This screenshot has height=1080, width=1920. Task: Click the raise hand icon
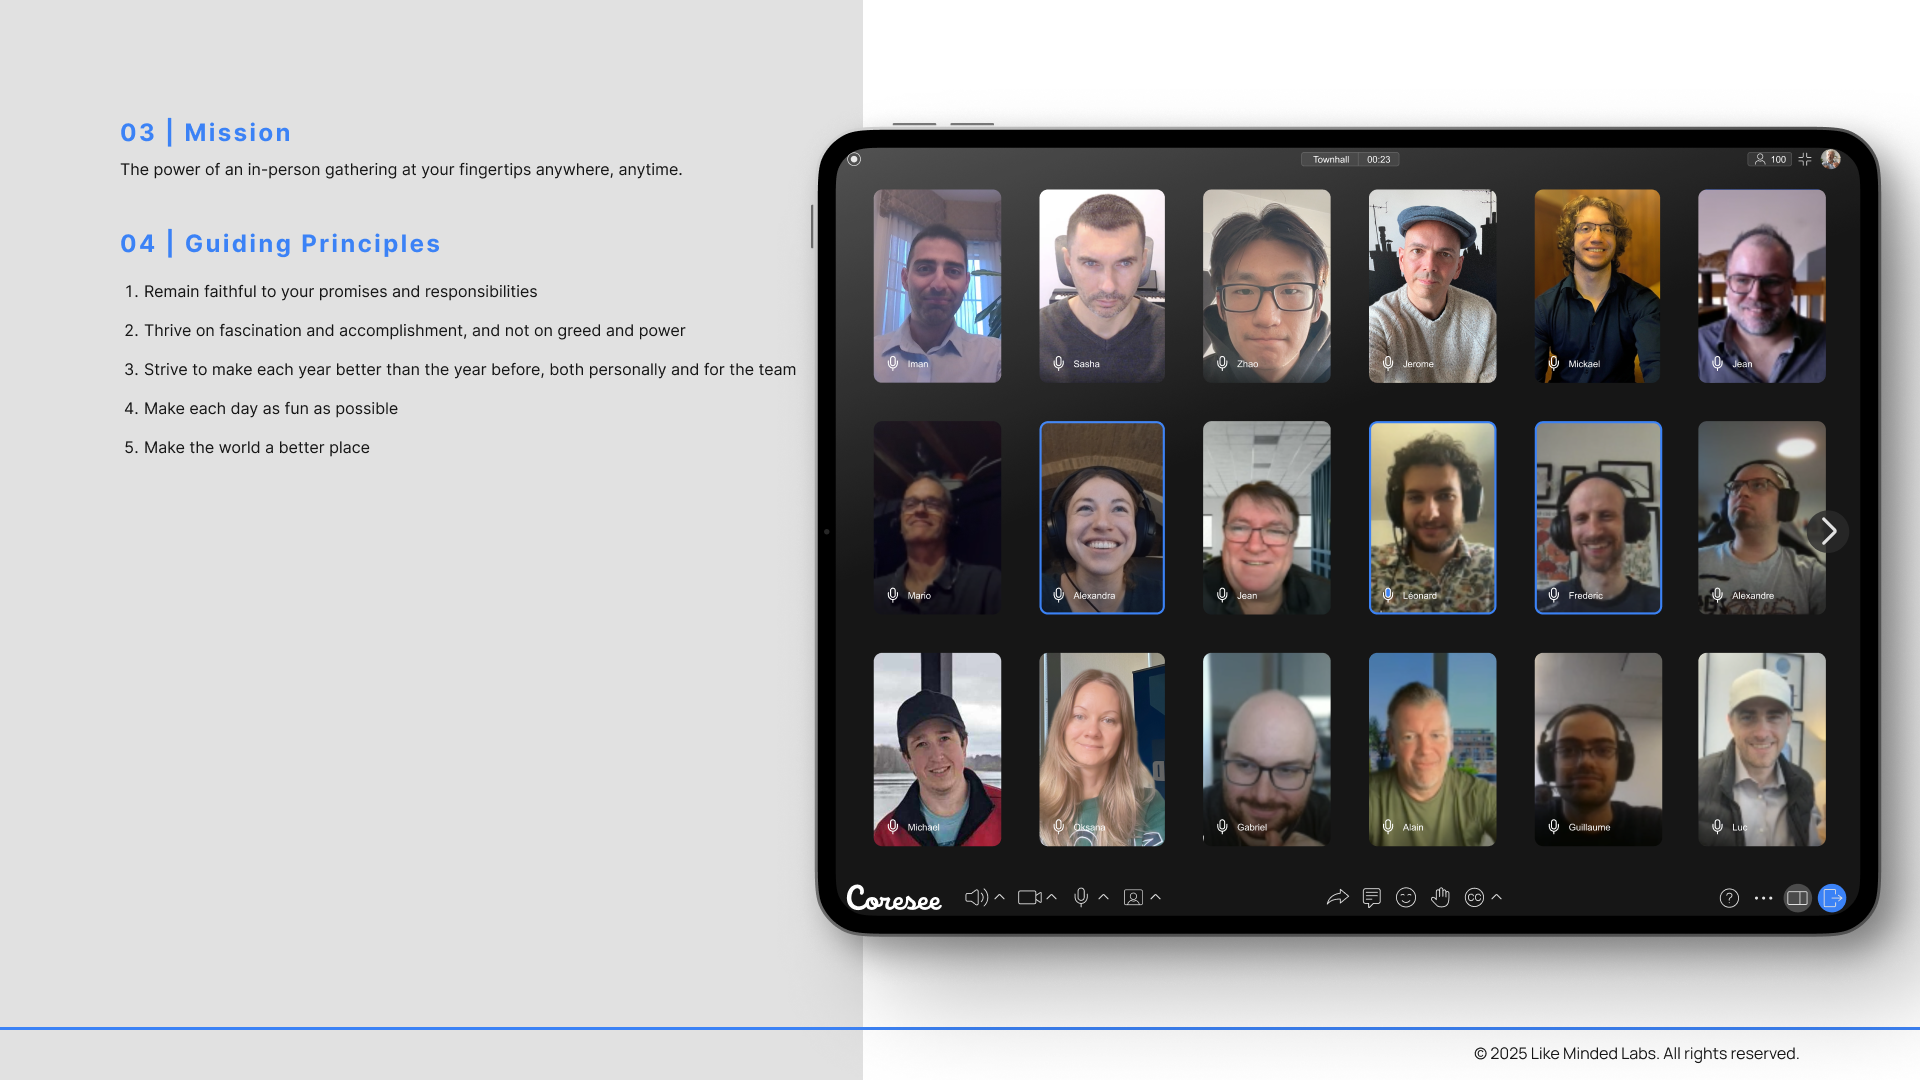point(1440,898)
